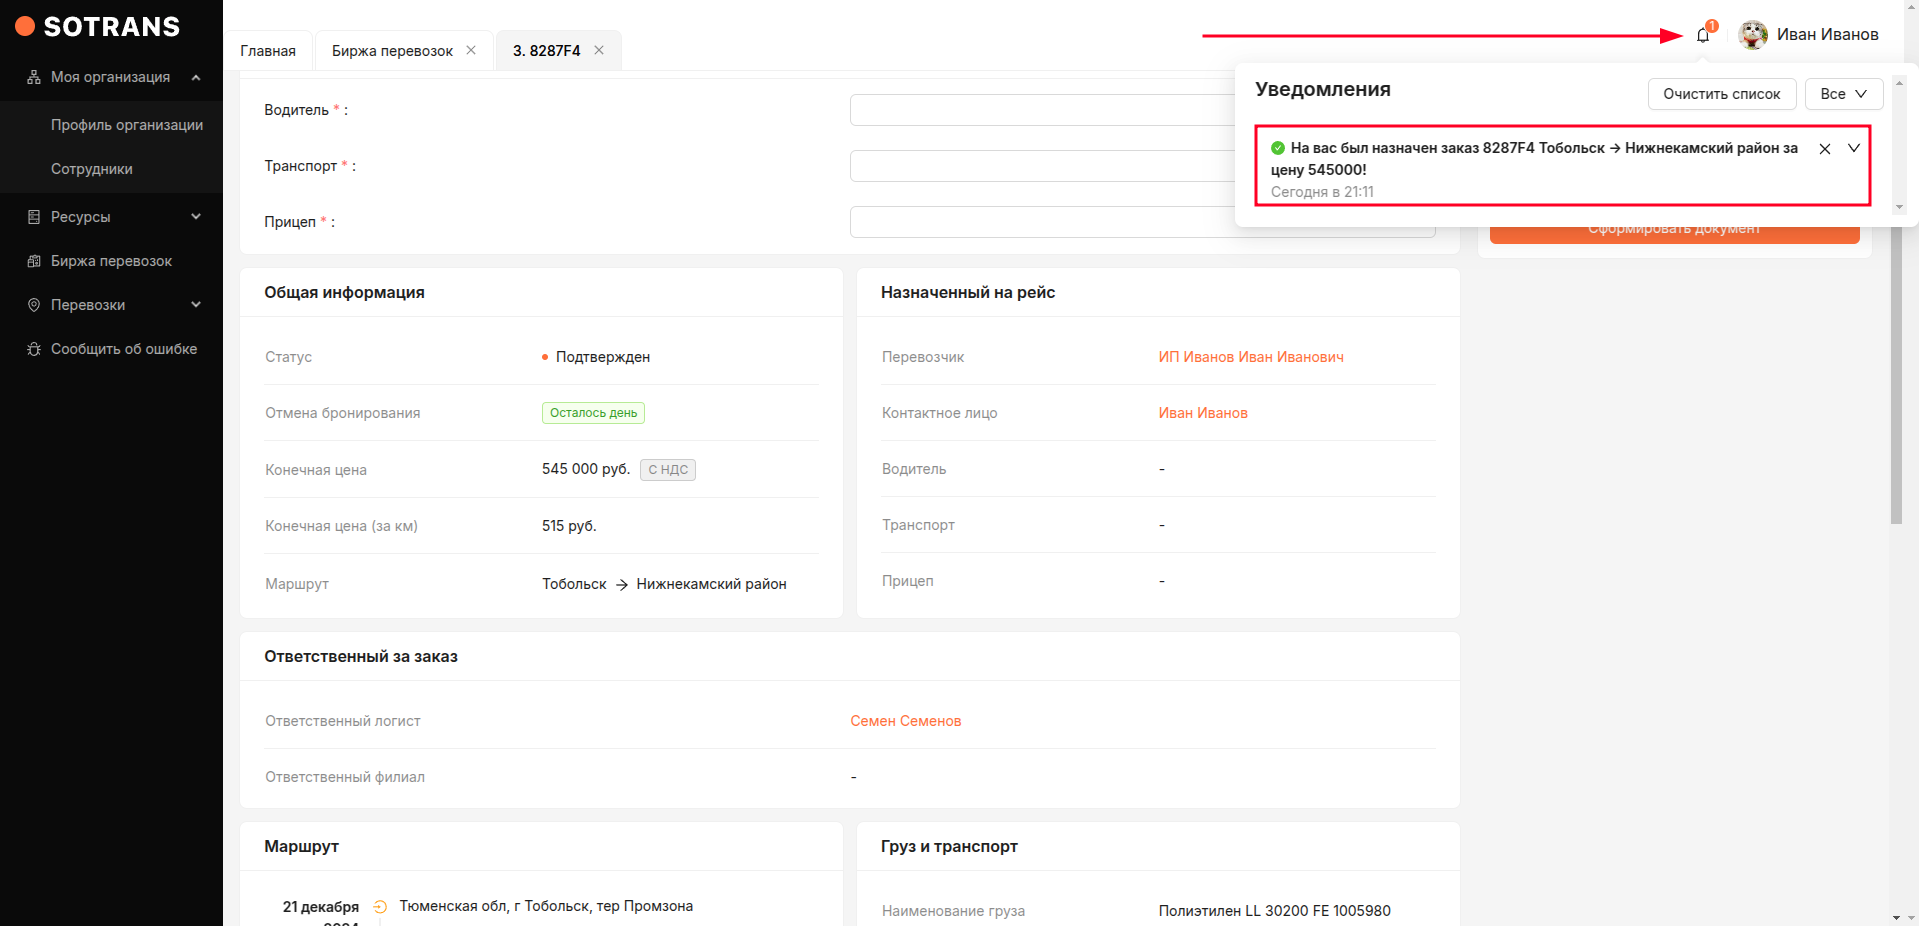The width and height of the screenshot is (1919, 926).
Task: Click the SOTRANS logo
Action: pyautogui.click(x=98, y=27)
